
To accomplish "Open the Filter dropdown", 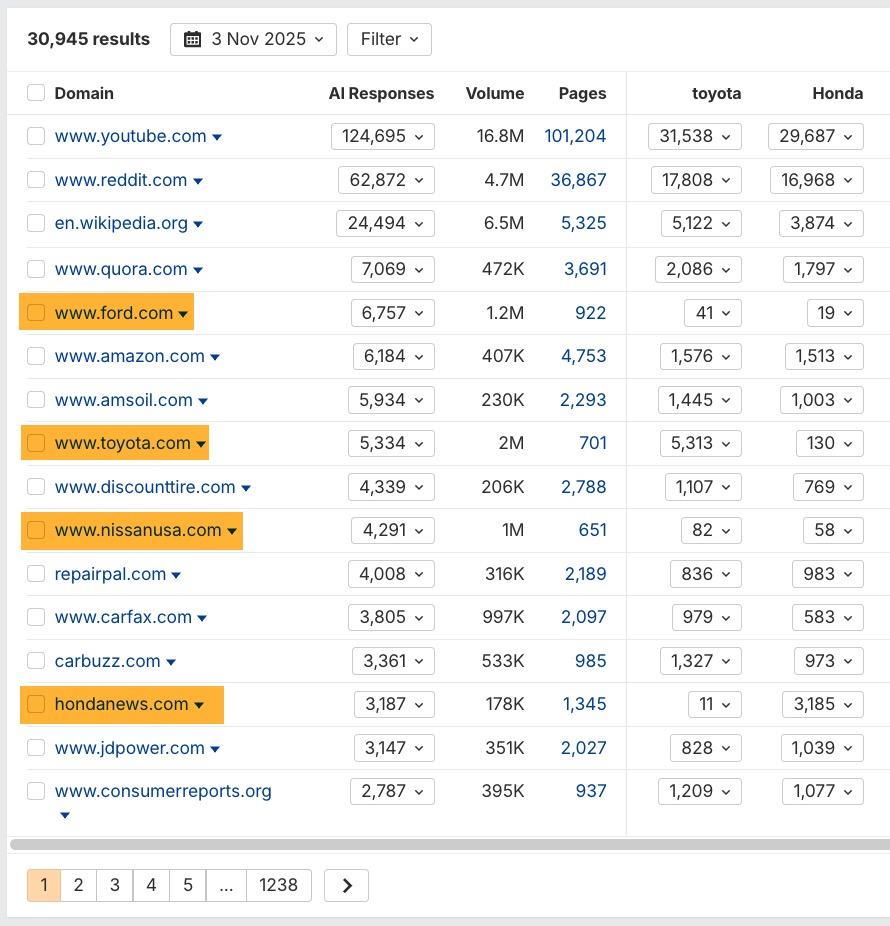I will click(388, 39).
